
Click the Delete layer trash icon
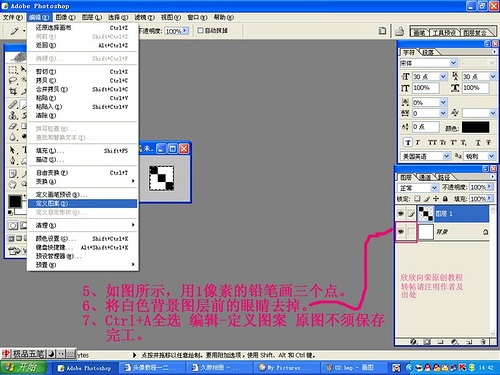point(483,342)
